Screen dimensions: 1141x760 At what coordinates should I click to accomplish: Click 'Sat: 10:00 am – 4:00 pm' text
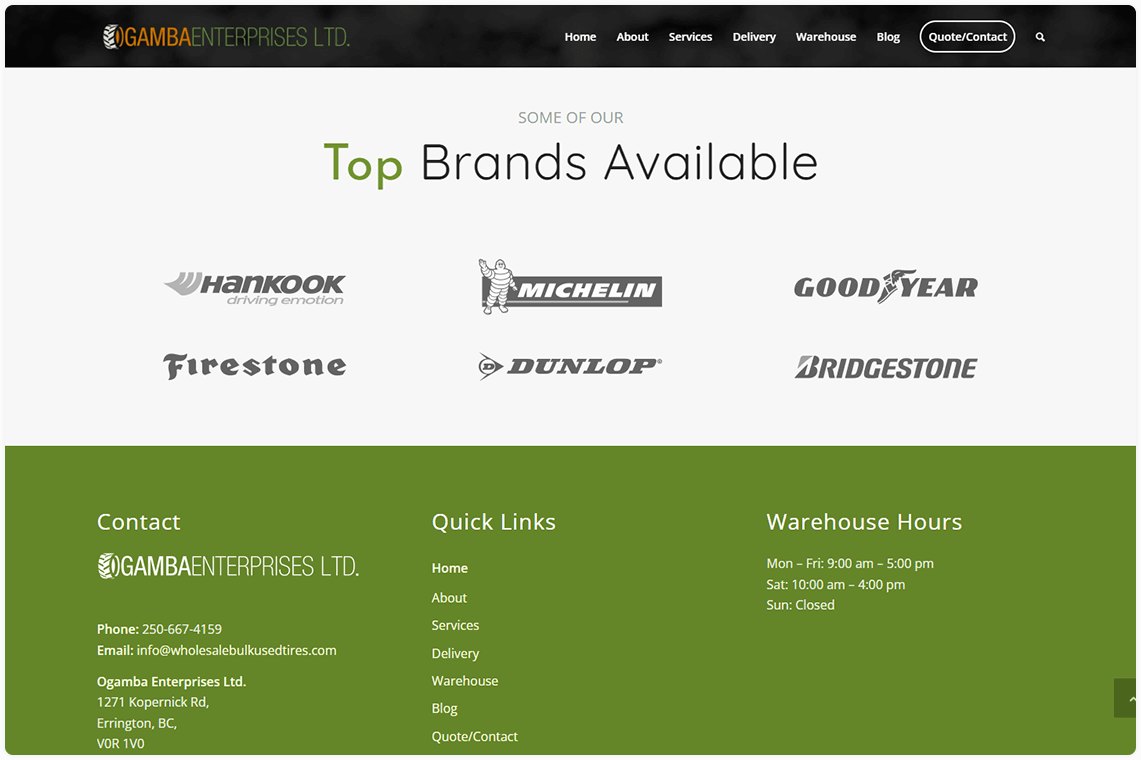click(x=835, y=585)
